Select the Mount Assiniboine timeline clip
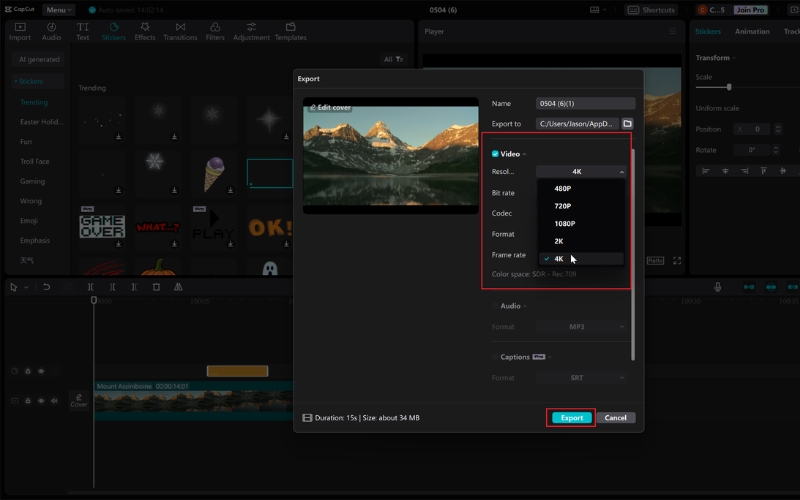This screenshot has height=500, width=800. point(193,401)
